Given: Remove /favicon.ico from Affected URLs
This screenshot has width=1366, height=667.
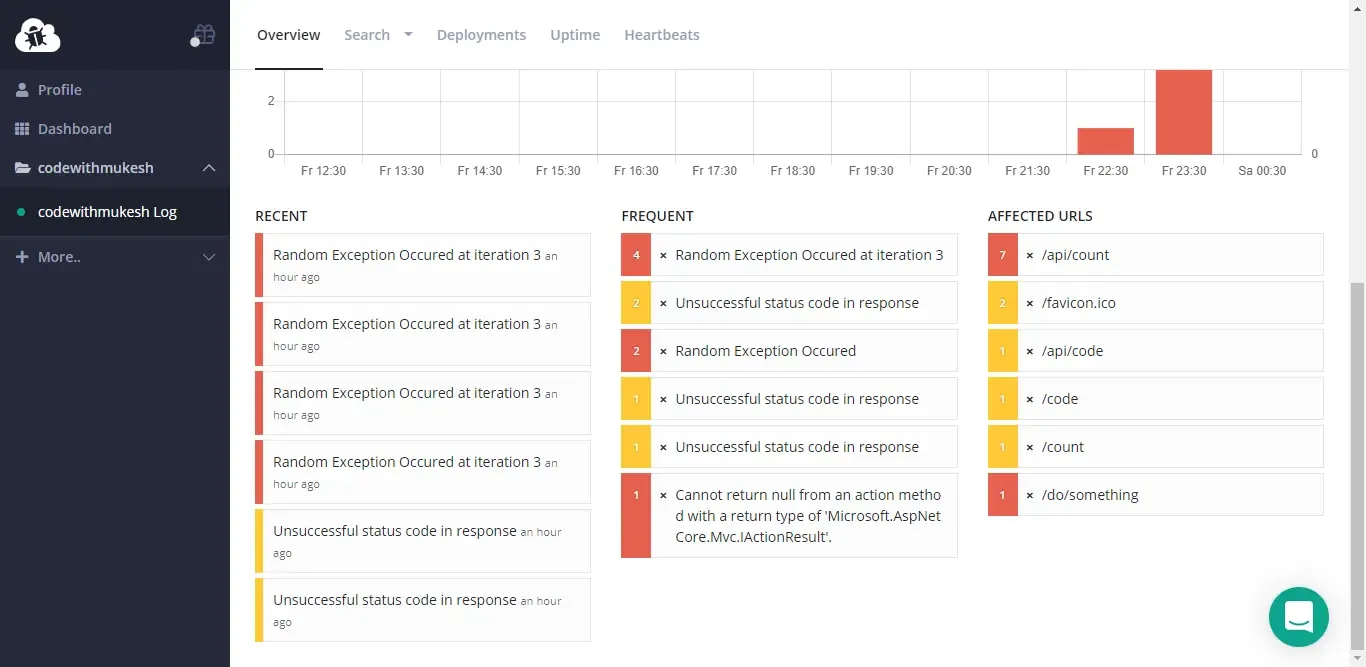Looking at the screenshot, I should (x=1029, y=302).
